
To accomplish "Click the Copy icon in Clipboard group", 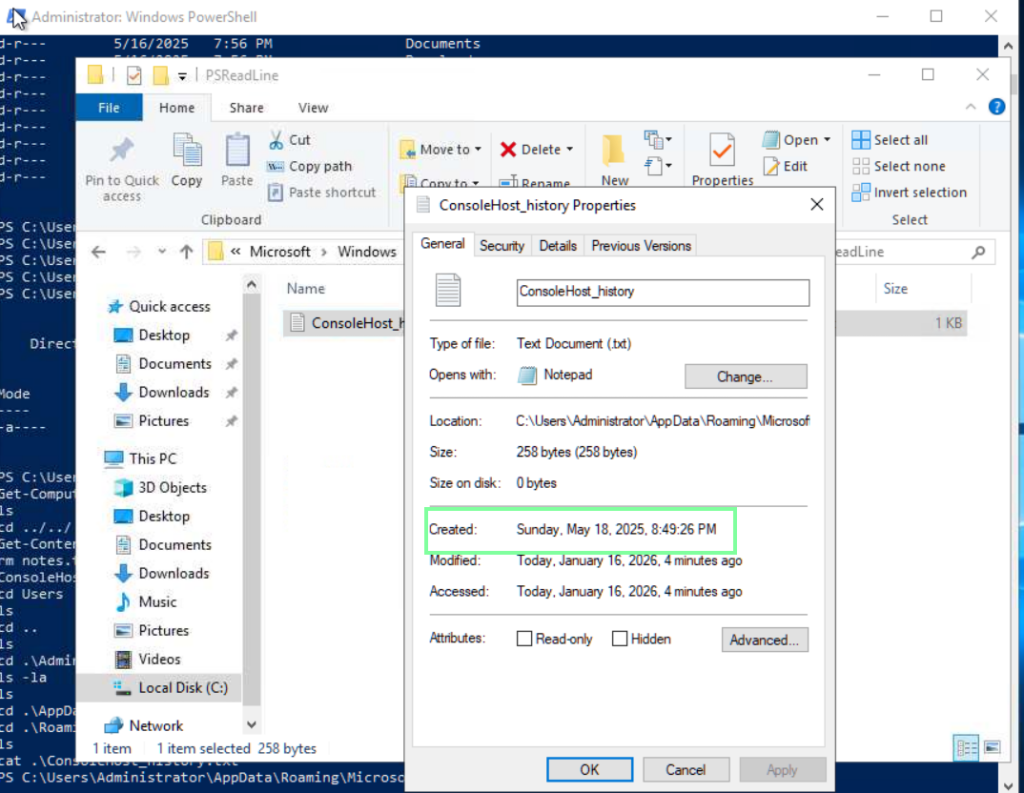I will click(x=187, y=150).
